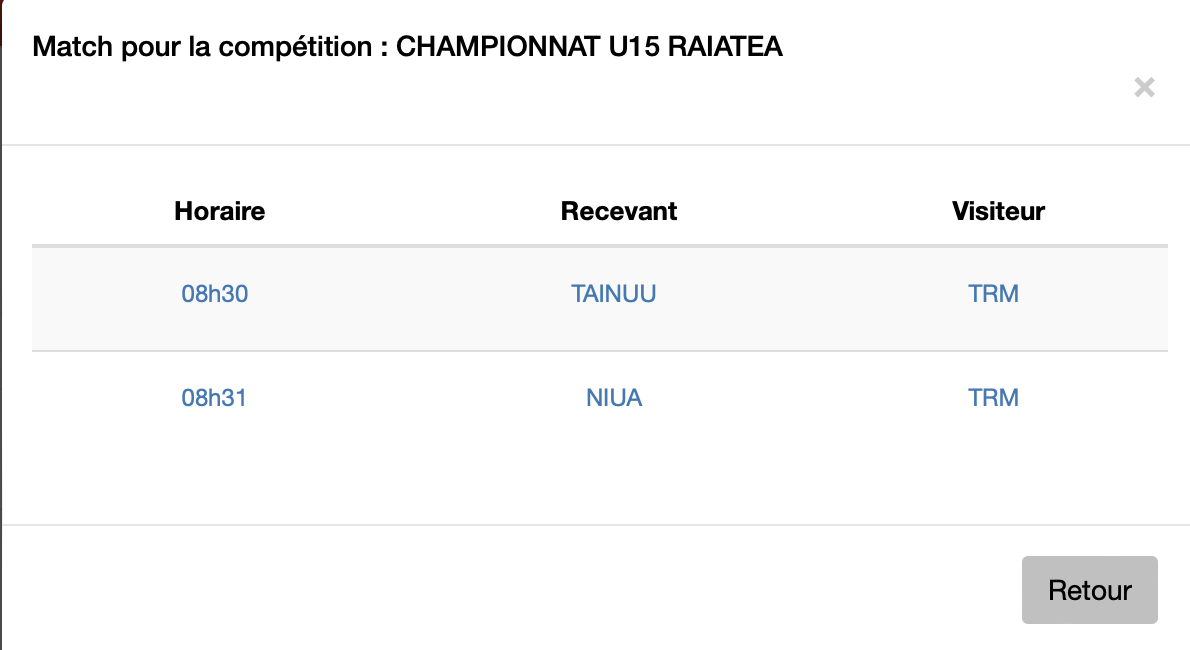Click TRM visitor in the NIUA row

(x=993, y=398)
